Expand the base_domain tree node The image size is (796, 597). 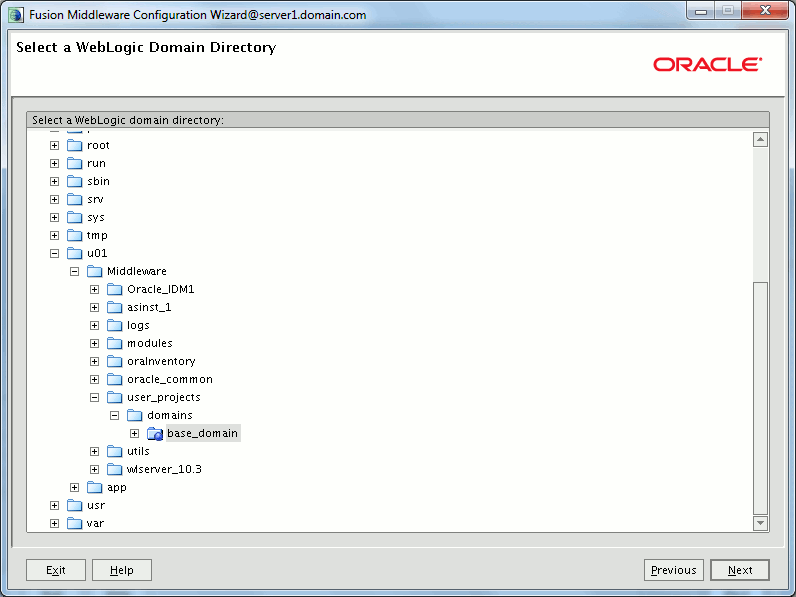135,434
